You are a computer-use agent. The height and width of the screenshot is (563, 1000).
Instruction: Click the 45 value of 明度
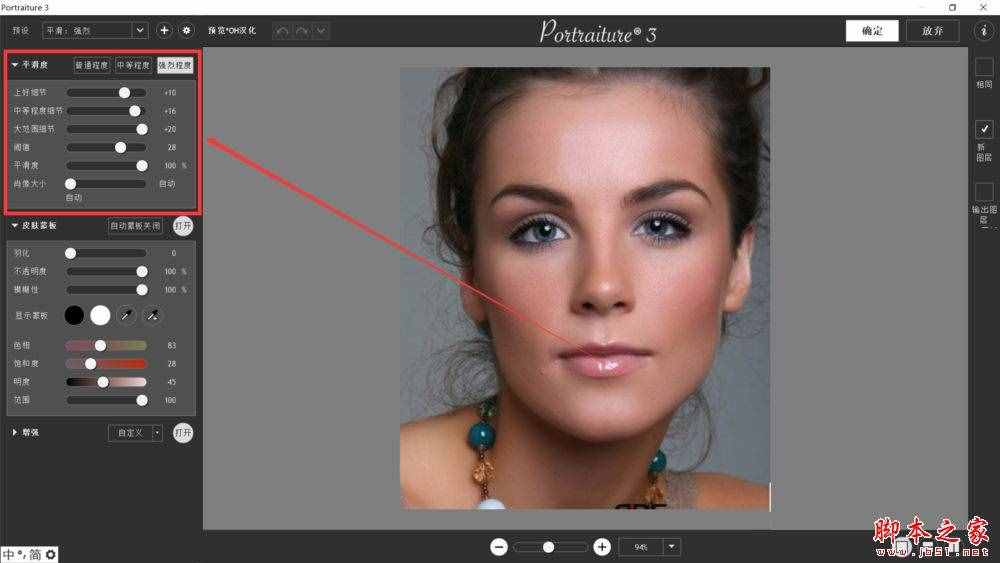tap(172, 382)
